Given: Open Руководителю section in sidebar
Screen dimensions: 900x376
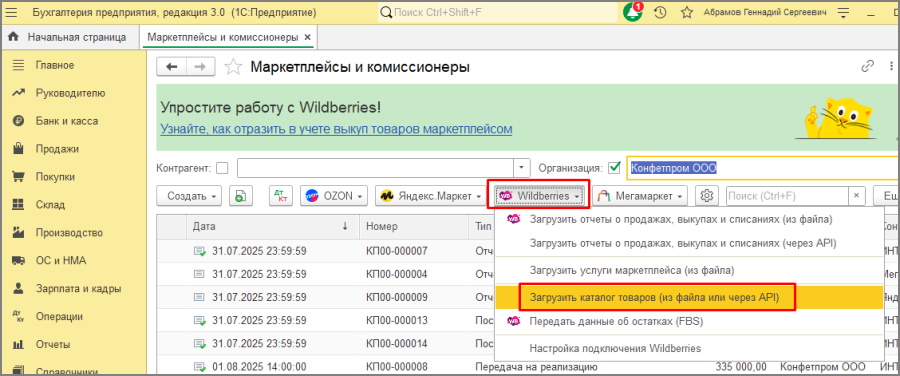Looking at the screenshot, I should click(70, 93).
